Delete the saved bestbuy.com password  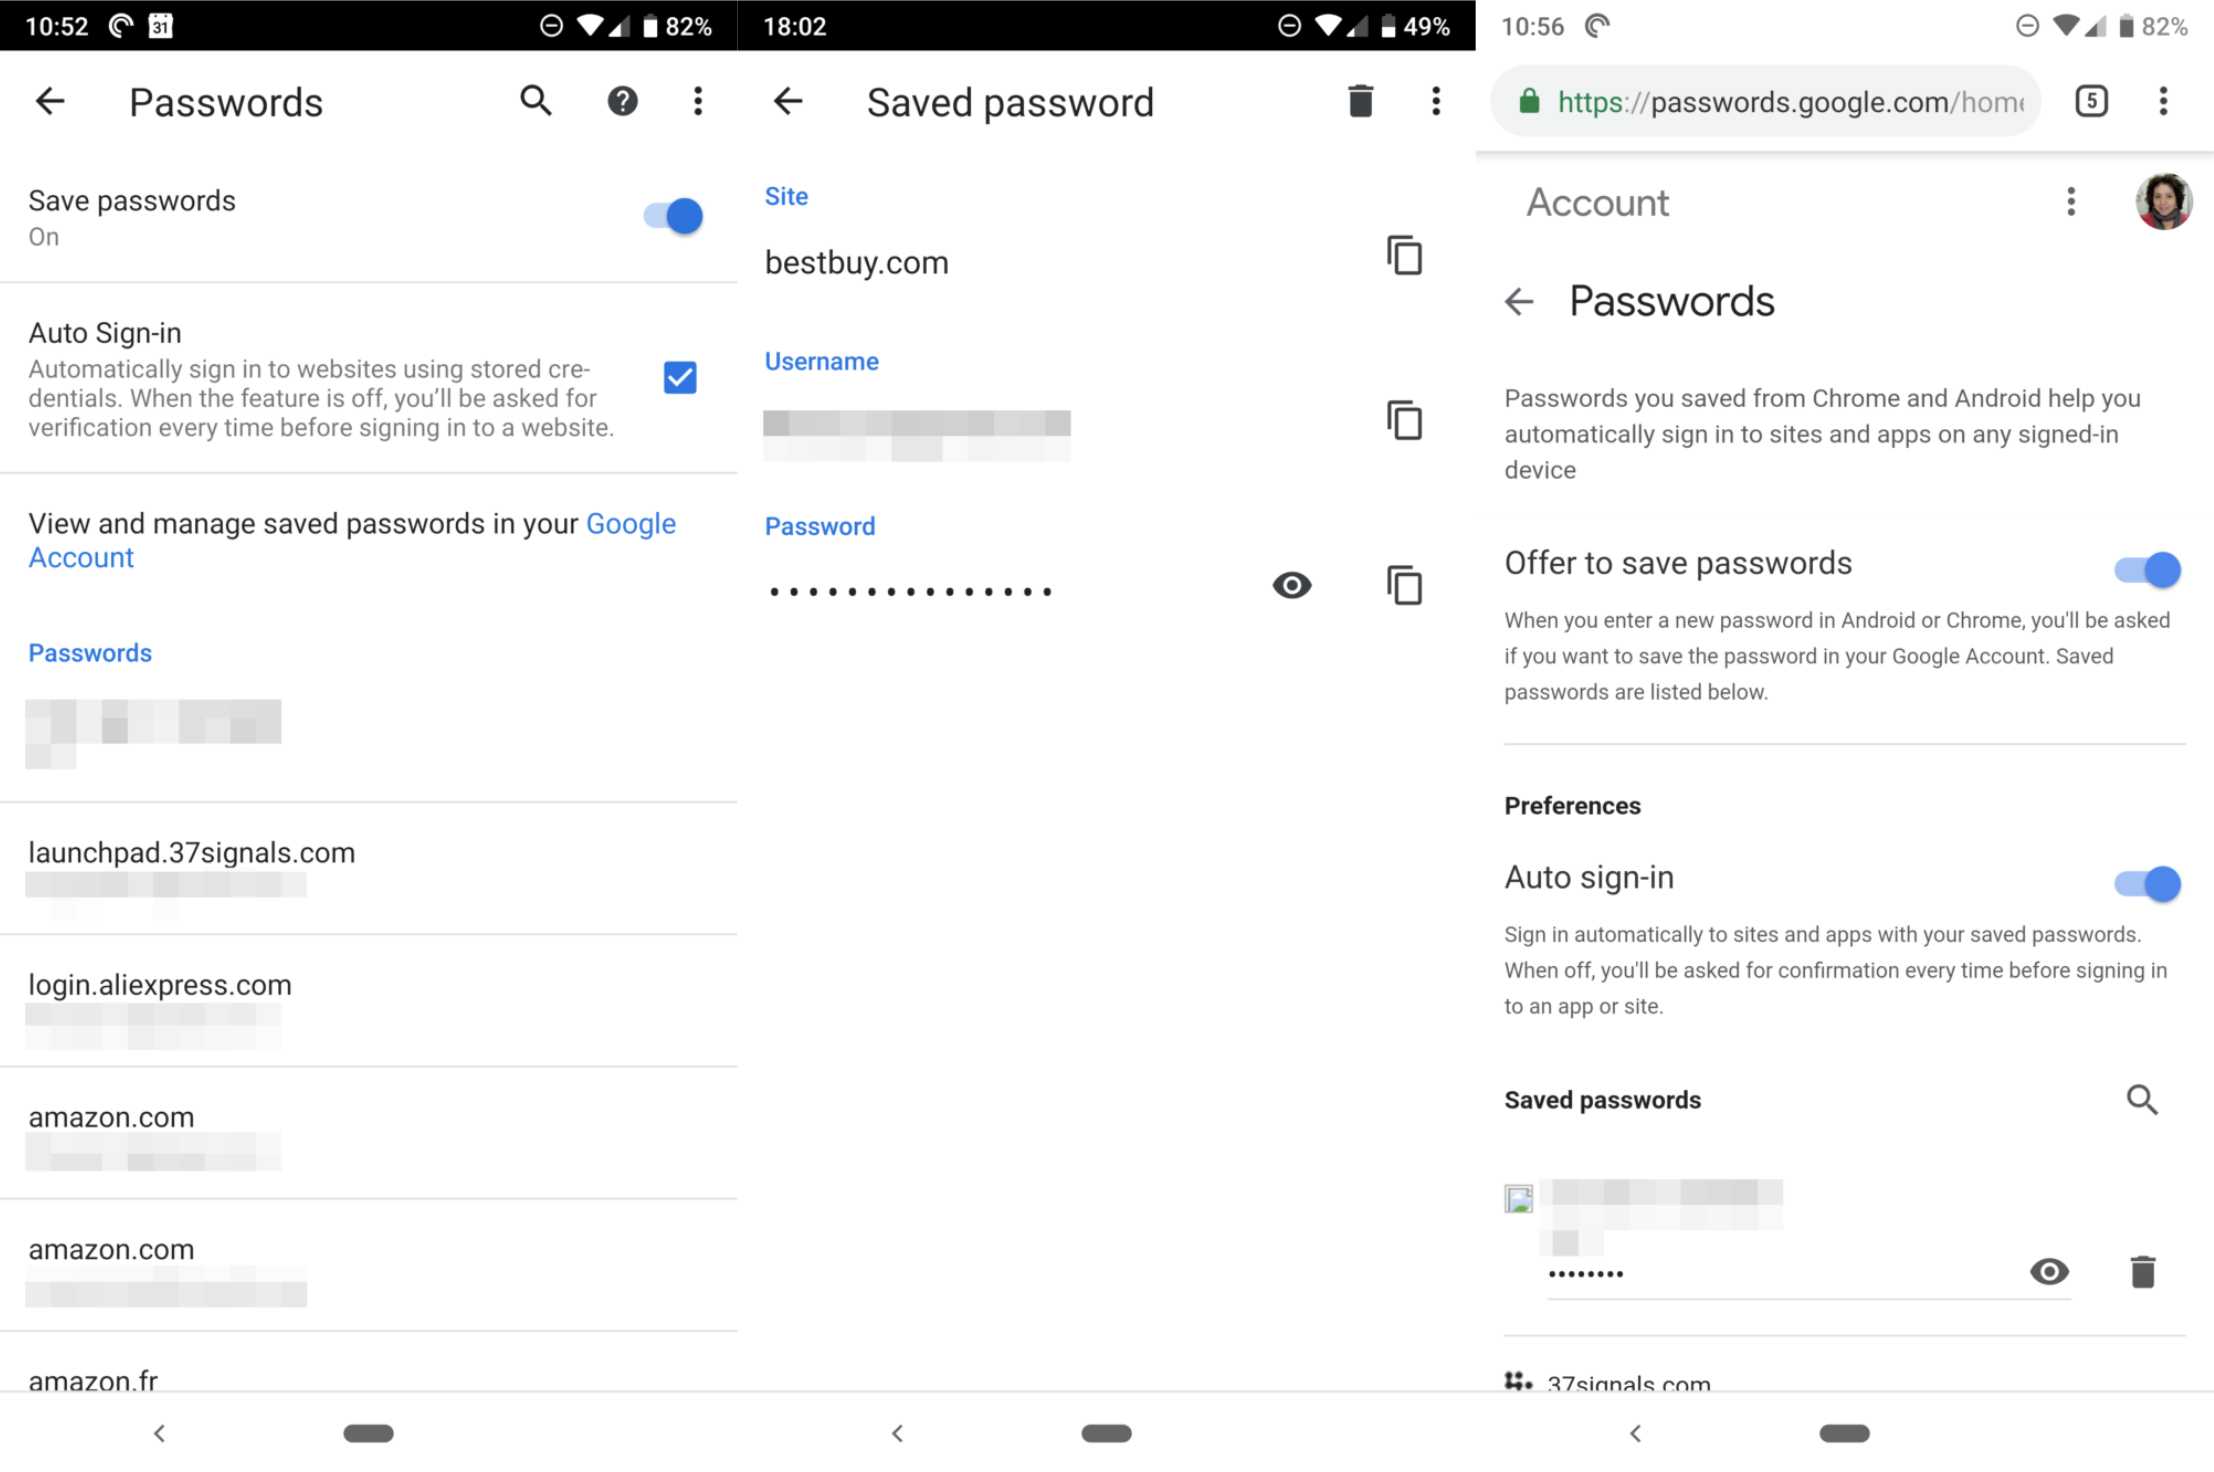coord(1360,101)
